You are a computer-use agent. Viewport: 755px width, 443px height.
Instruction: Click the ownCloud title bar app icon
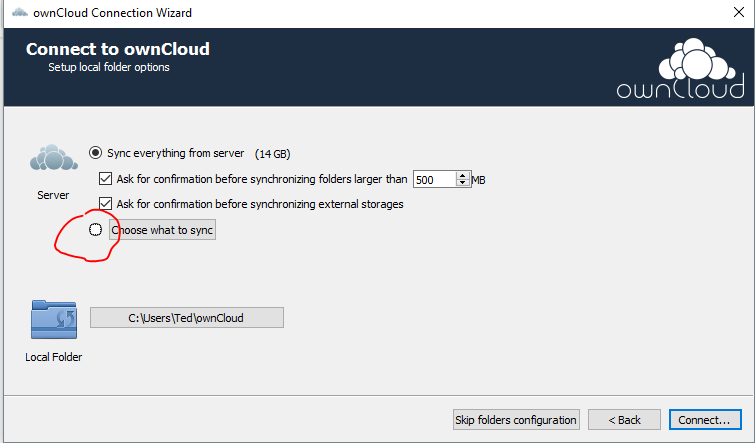[x=20, y=13]
